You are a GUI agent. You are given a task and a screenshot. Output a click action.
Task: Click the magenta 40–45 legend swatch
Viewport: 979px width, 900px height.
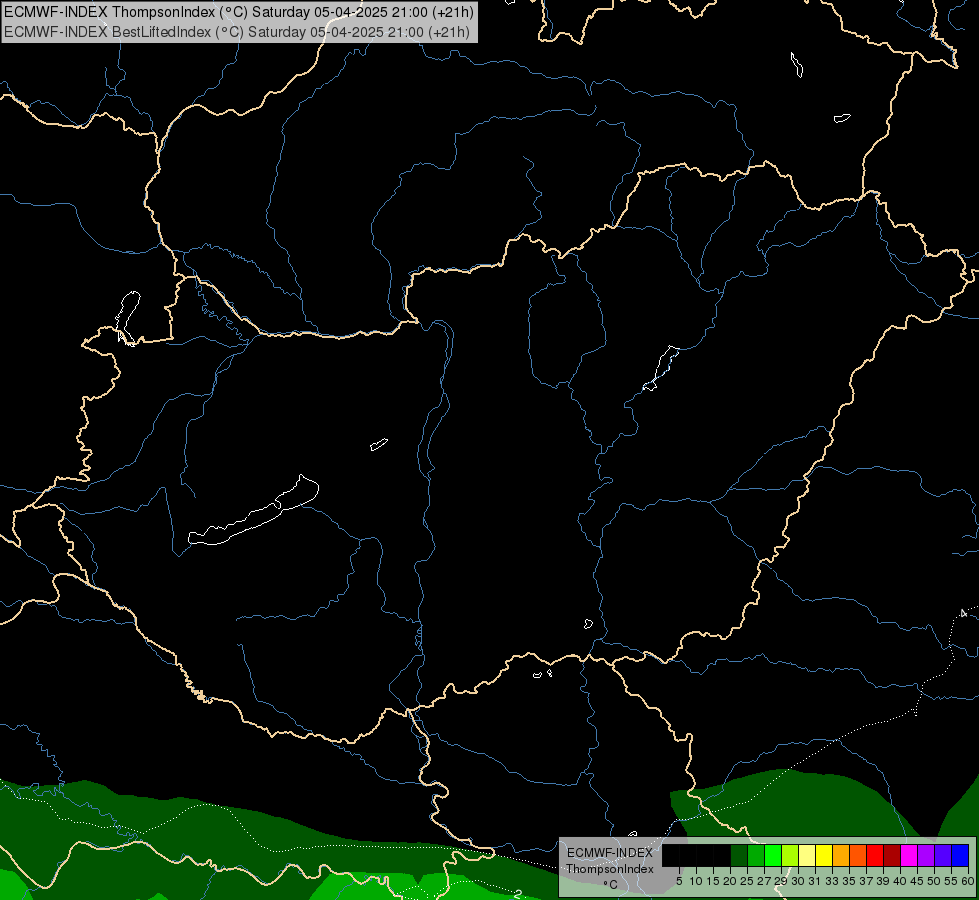909,855
